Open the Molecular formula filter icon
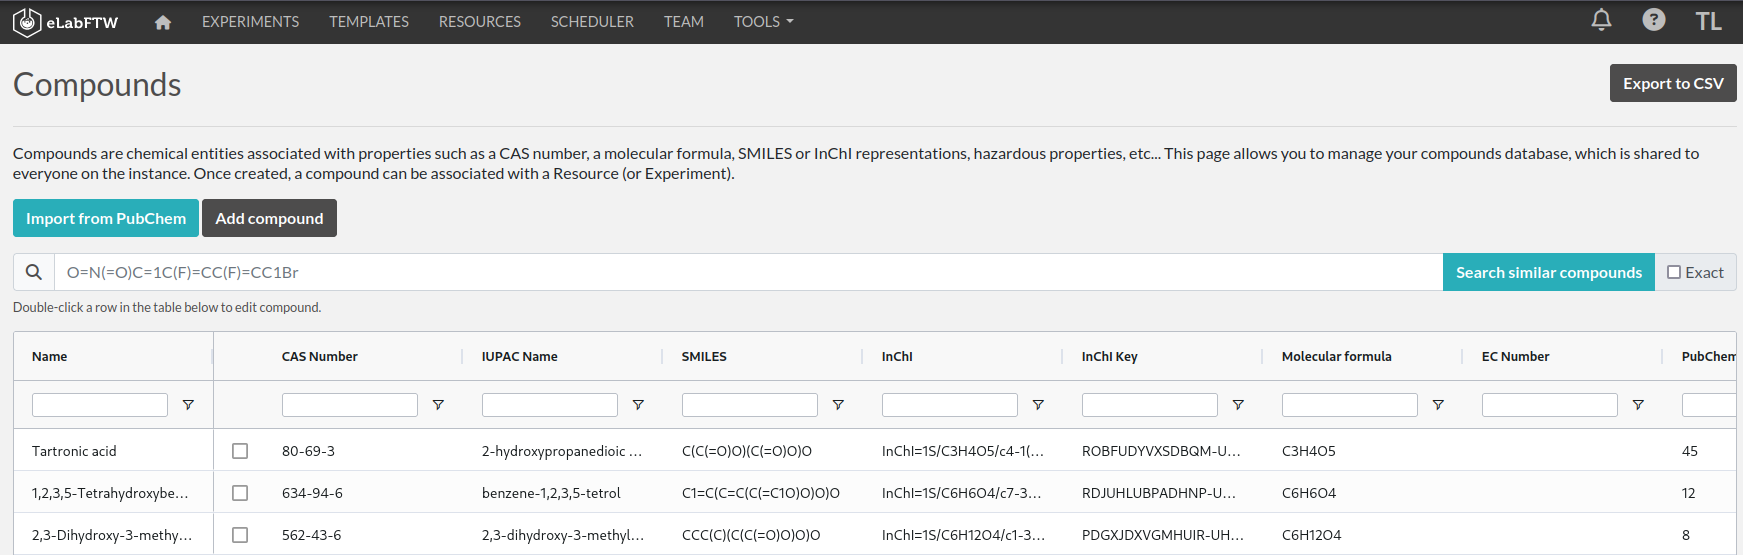 [1438, 405]
